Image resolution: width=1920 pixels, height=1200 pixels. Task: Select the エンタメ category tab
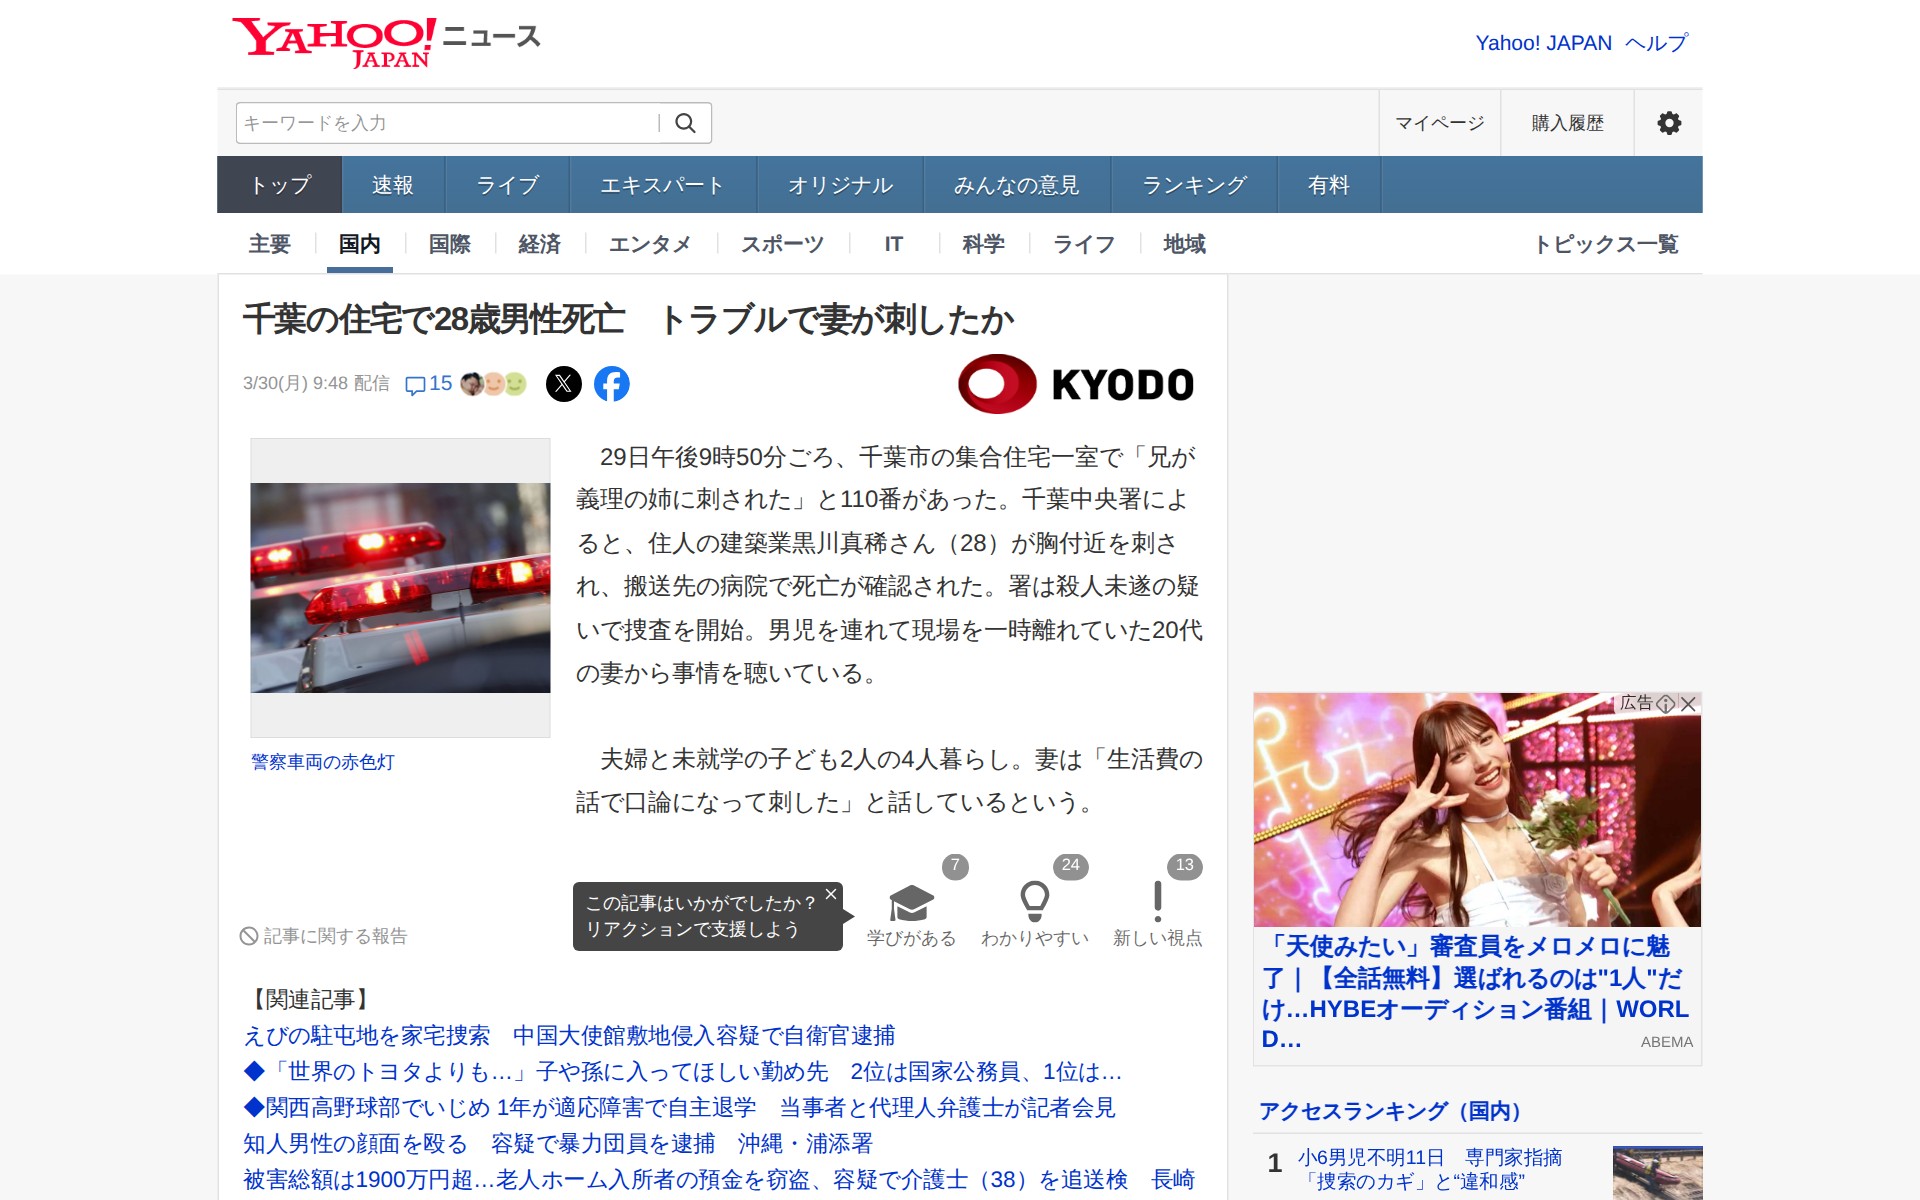click(x=650, y=243)
